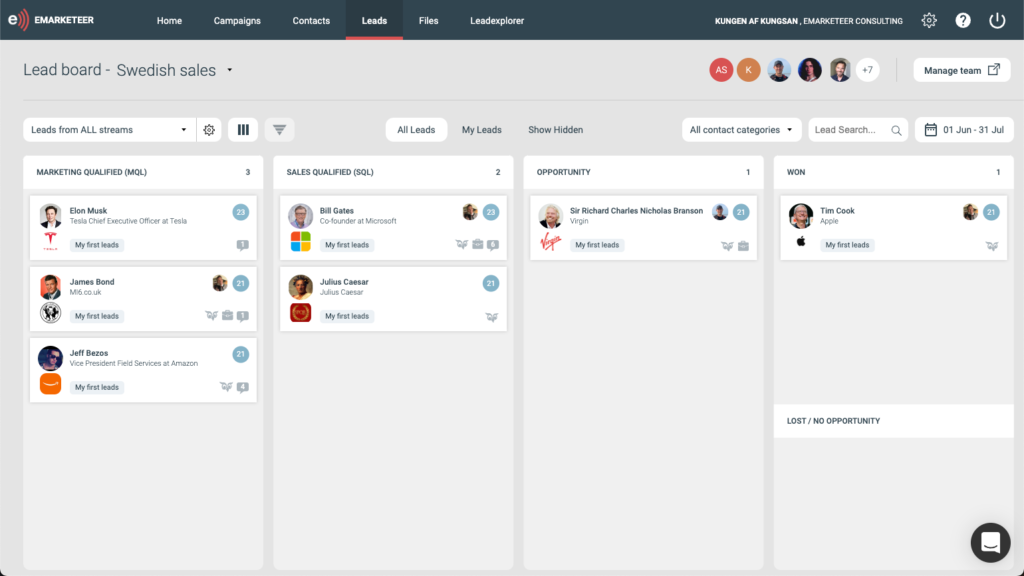Image resolution: width=1024 pixels, height=576 pixels.
Task: Open the Files tab
Action: 428,20
